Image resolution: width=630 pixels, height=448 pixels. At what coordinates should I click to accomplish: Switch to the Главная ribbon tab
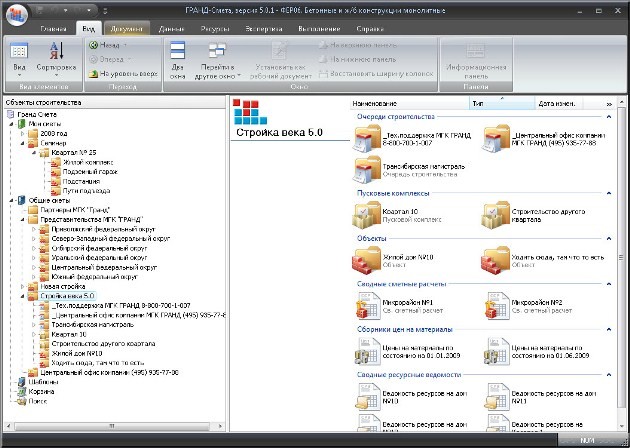point(53,29)
